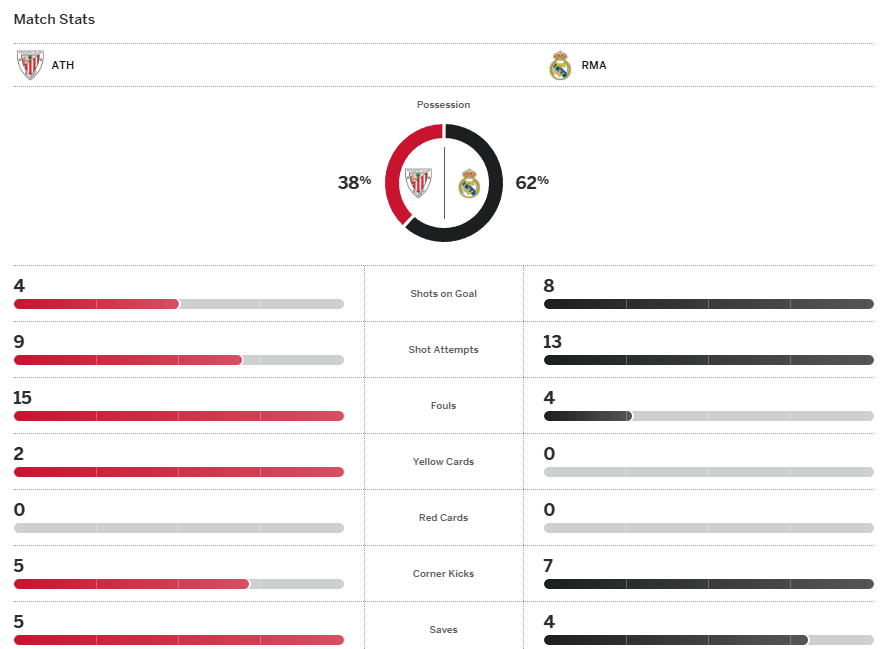Click the Athletic Yellow Cards bar
Image resolution: width=889 pixels, height=649 pixels.
point(178,472)
